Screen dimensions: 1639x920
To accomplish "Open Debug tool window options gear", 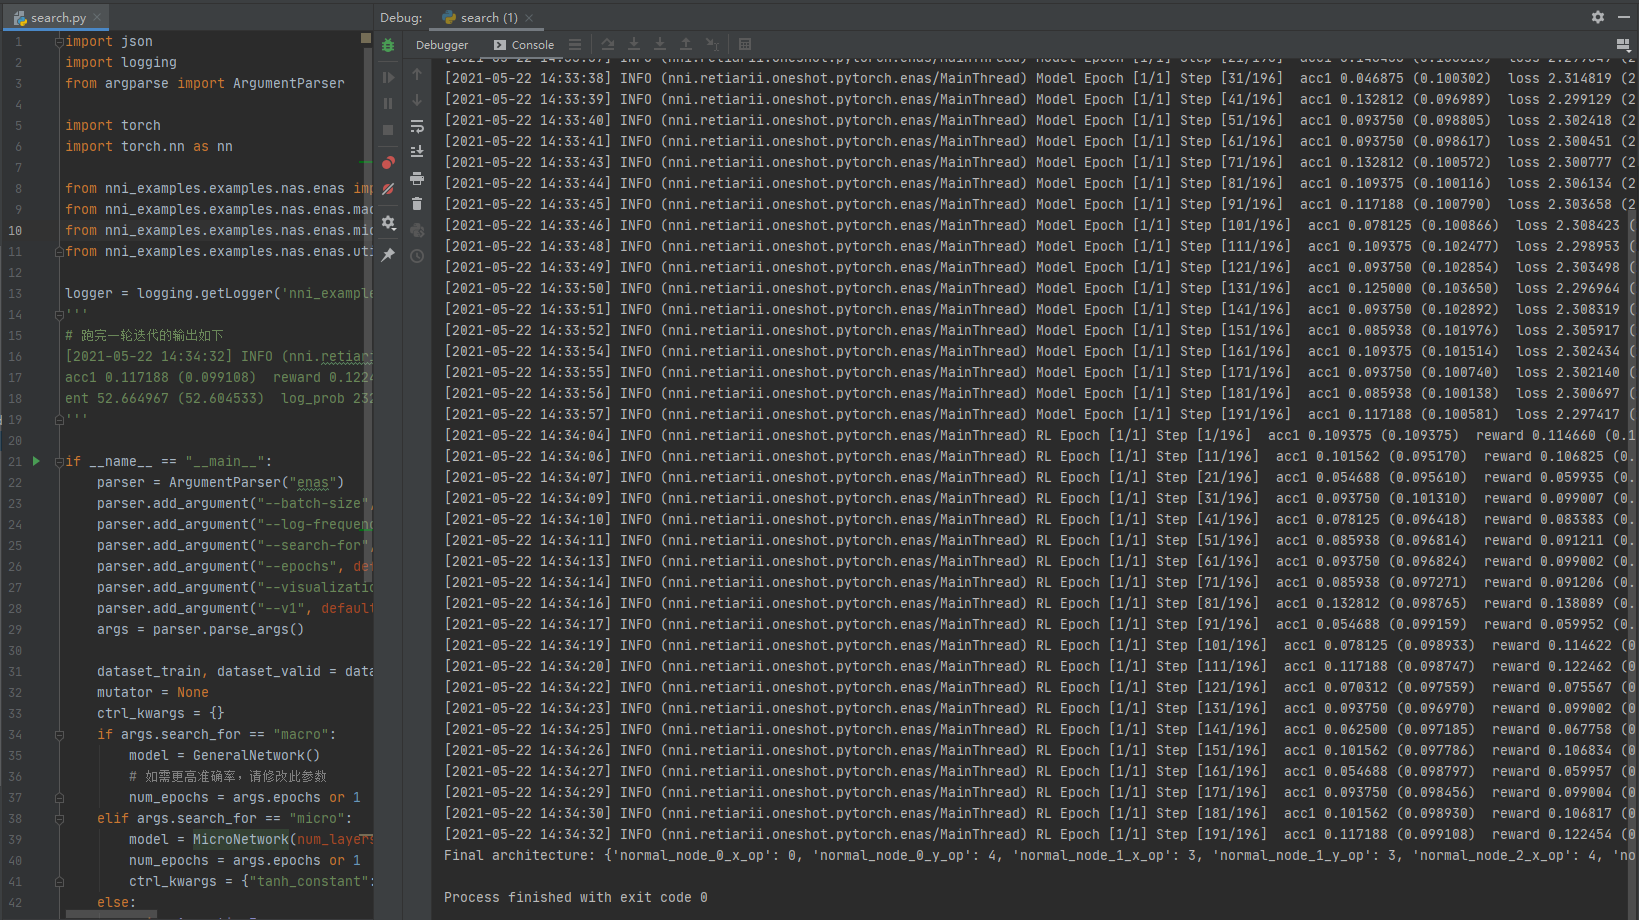I will click(1598, 17).
